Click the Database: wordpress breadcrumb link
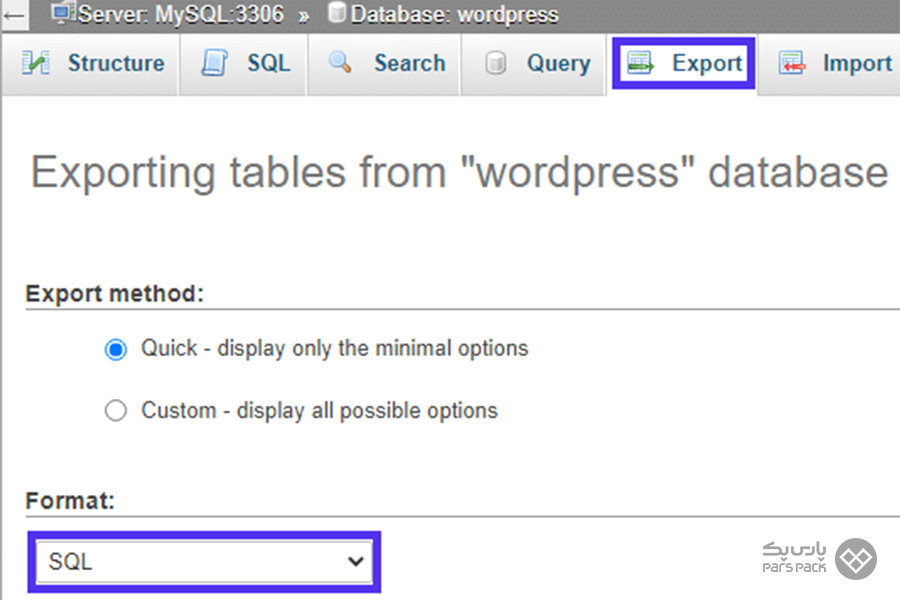Screen dimensions: 900x600 click(x=453, y=14)
